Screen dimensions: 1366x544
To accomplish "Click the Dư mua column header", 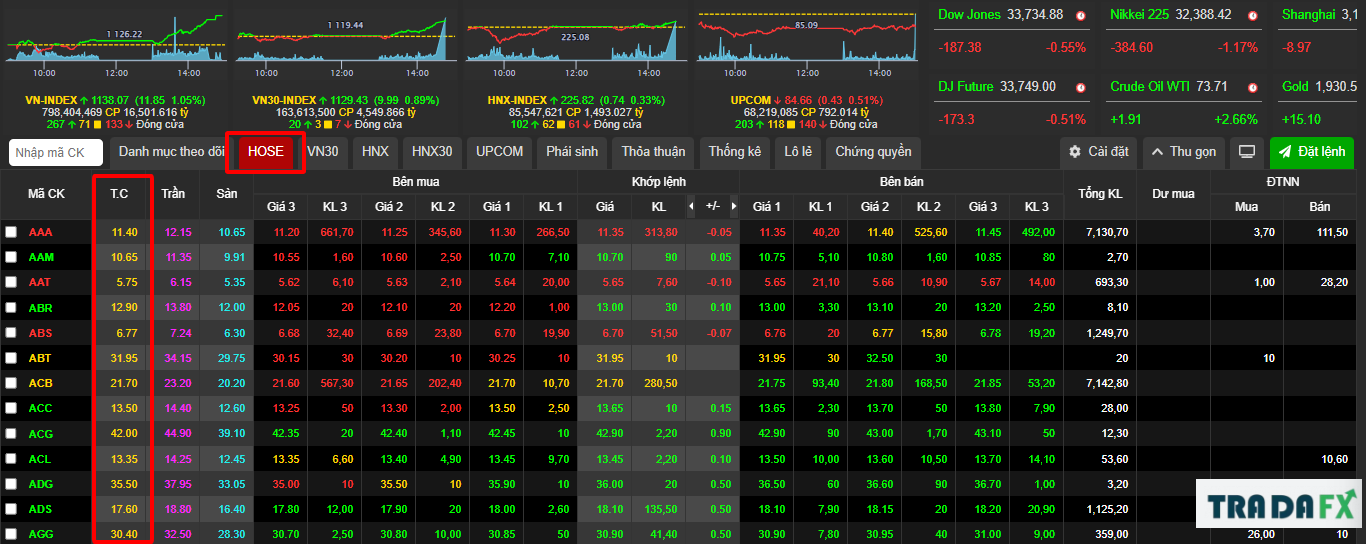I will pos(1173,194).
